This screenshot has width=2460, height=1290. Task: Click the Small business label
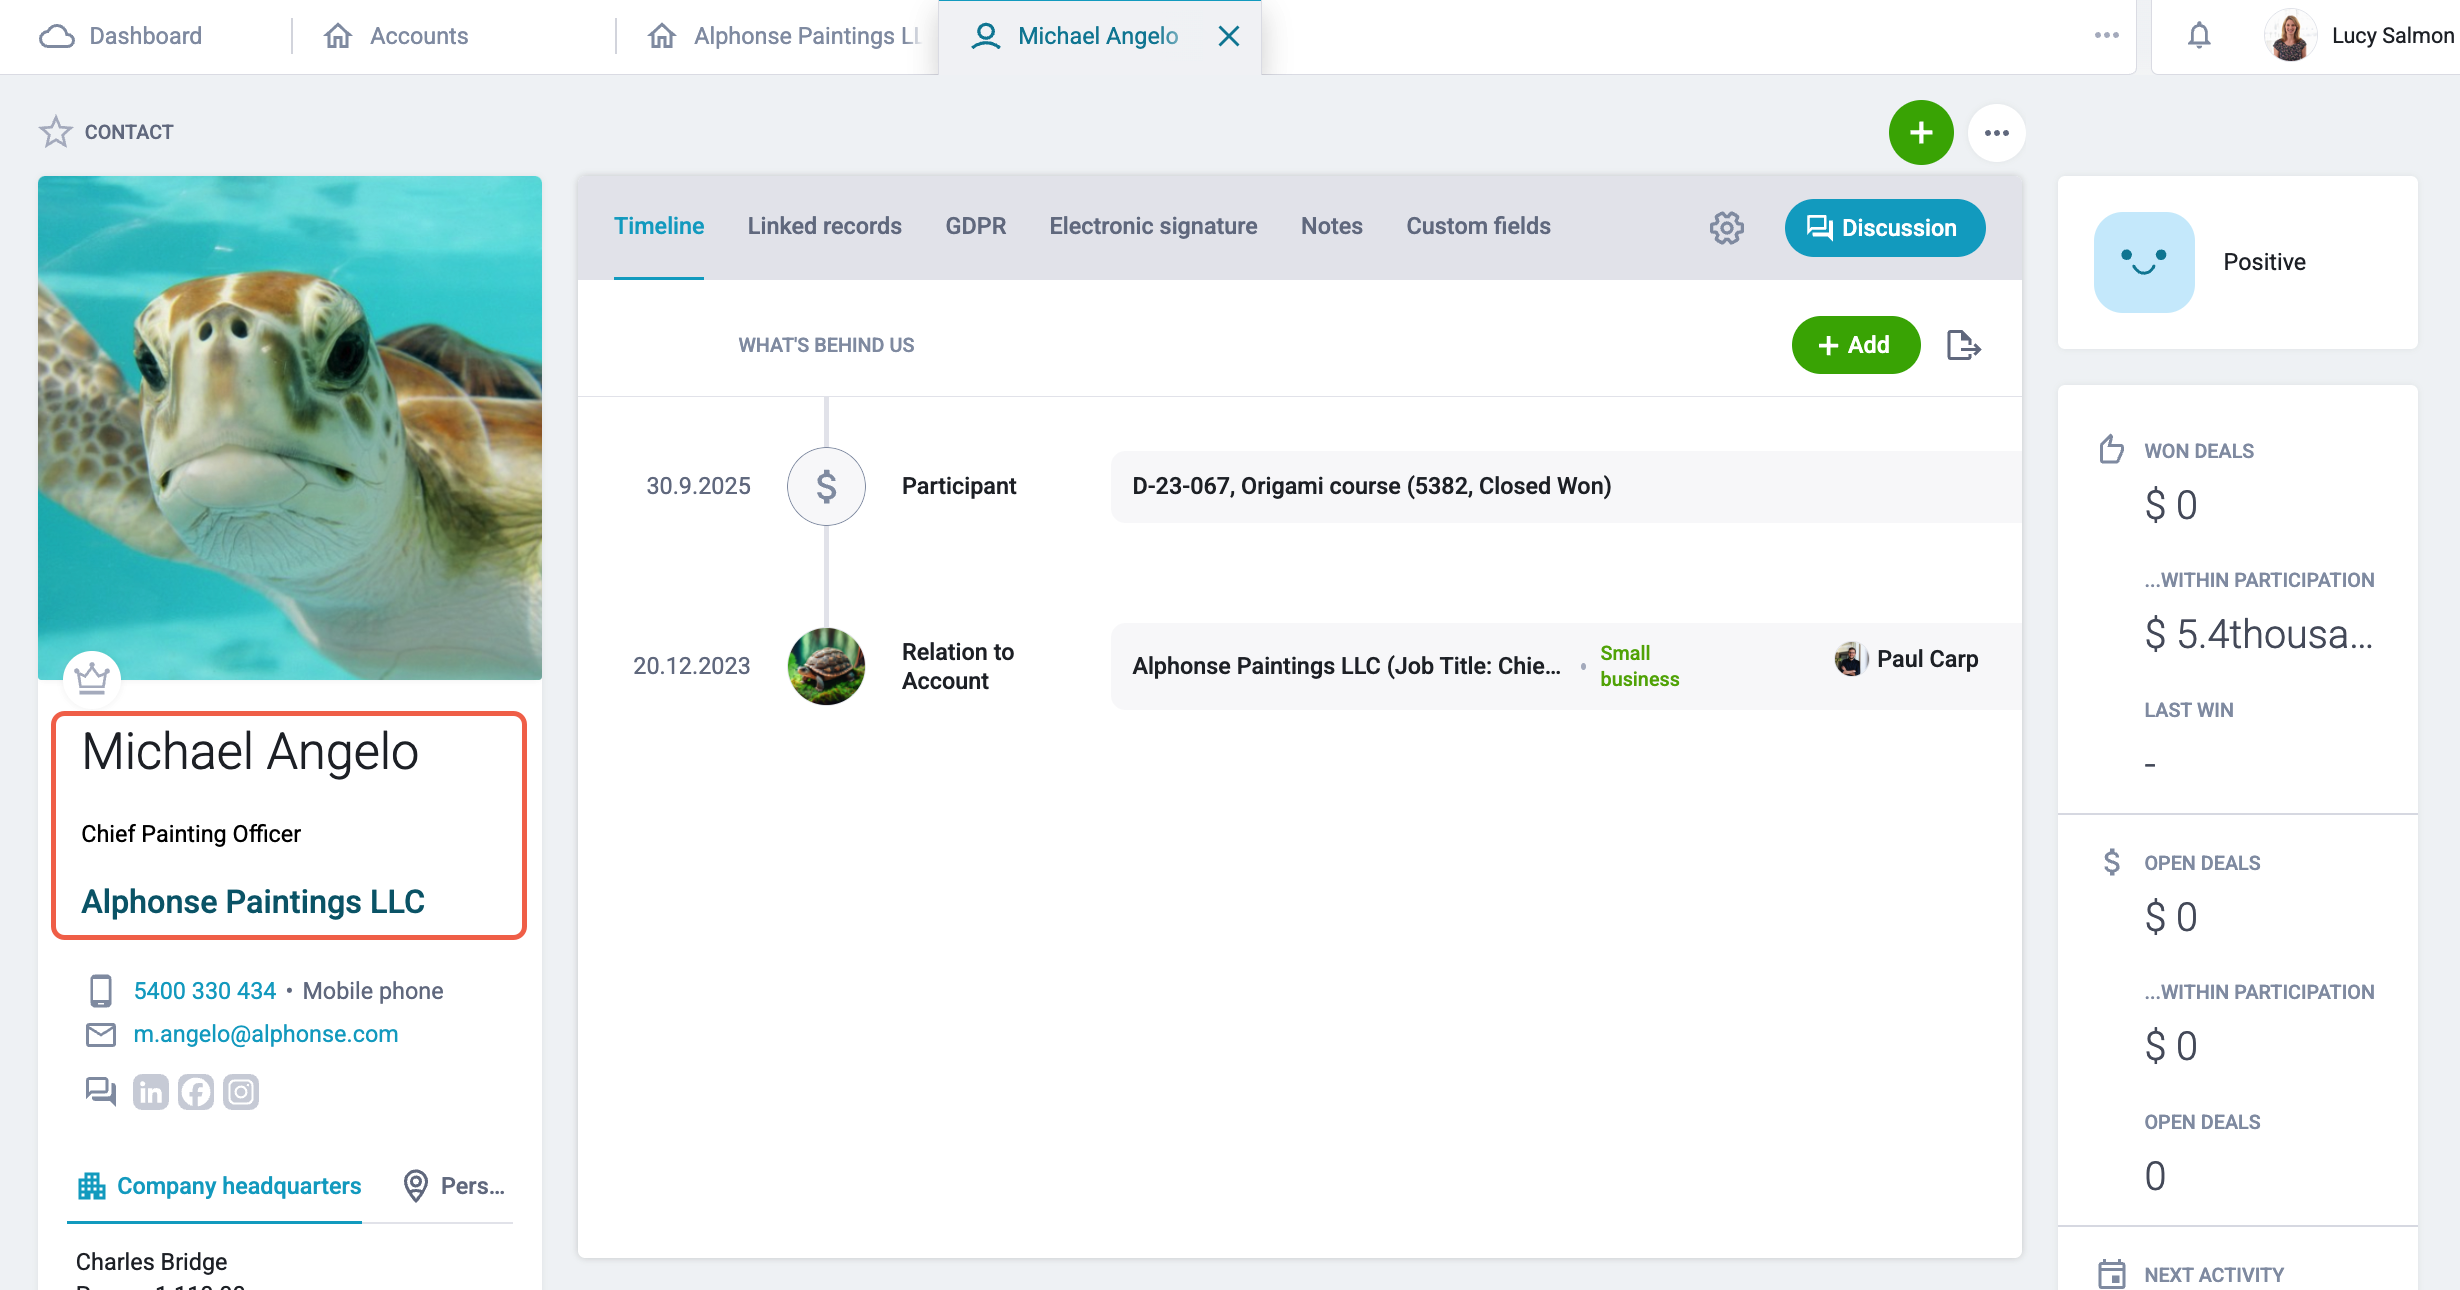point(1639,666)
